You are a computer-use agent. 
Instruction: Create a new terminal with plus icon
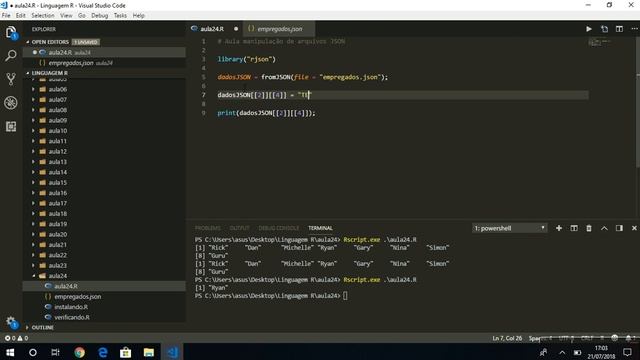(x=559, y=228)
